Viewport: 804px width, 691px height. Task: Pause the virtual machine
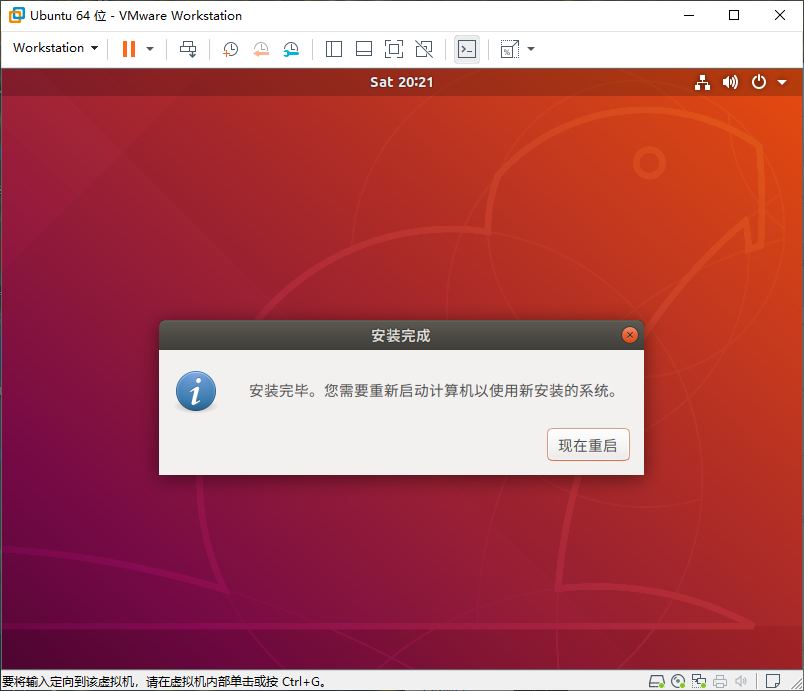pyautogui.click(x=129, y=49)
